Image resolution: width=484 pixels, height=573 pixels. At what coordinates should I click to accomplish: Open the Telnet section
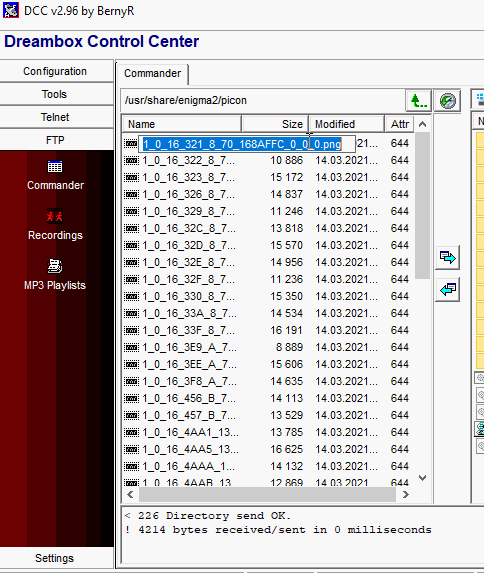click(x=55, y=117)
